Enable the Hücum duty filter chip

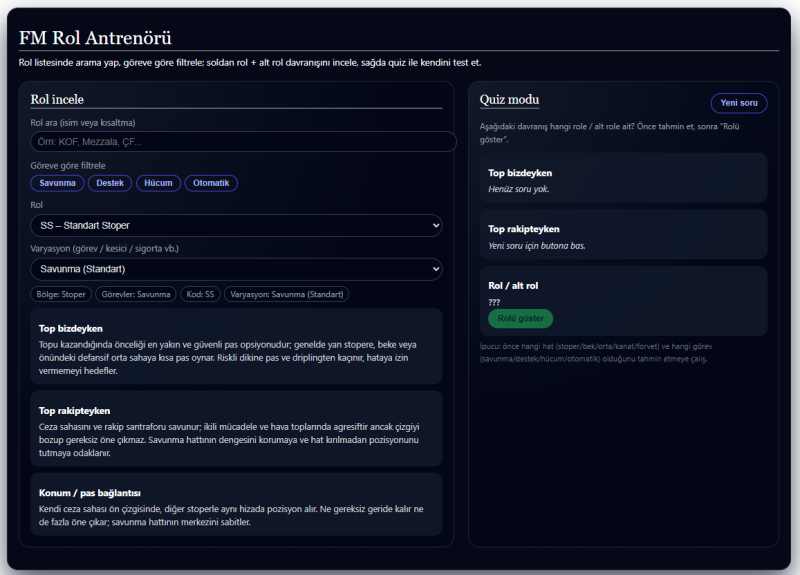[x=158, y=183]
